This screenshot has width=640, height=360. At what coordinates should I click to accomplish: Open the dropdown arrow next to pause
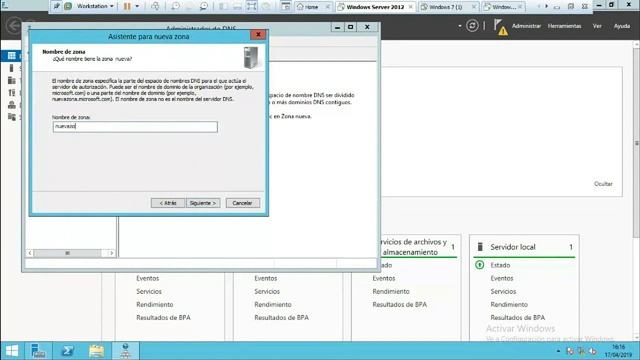[137, 7]
